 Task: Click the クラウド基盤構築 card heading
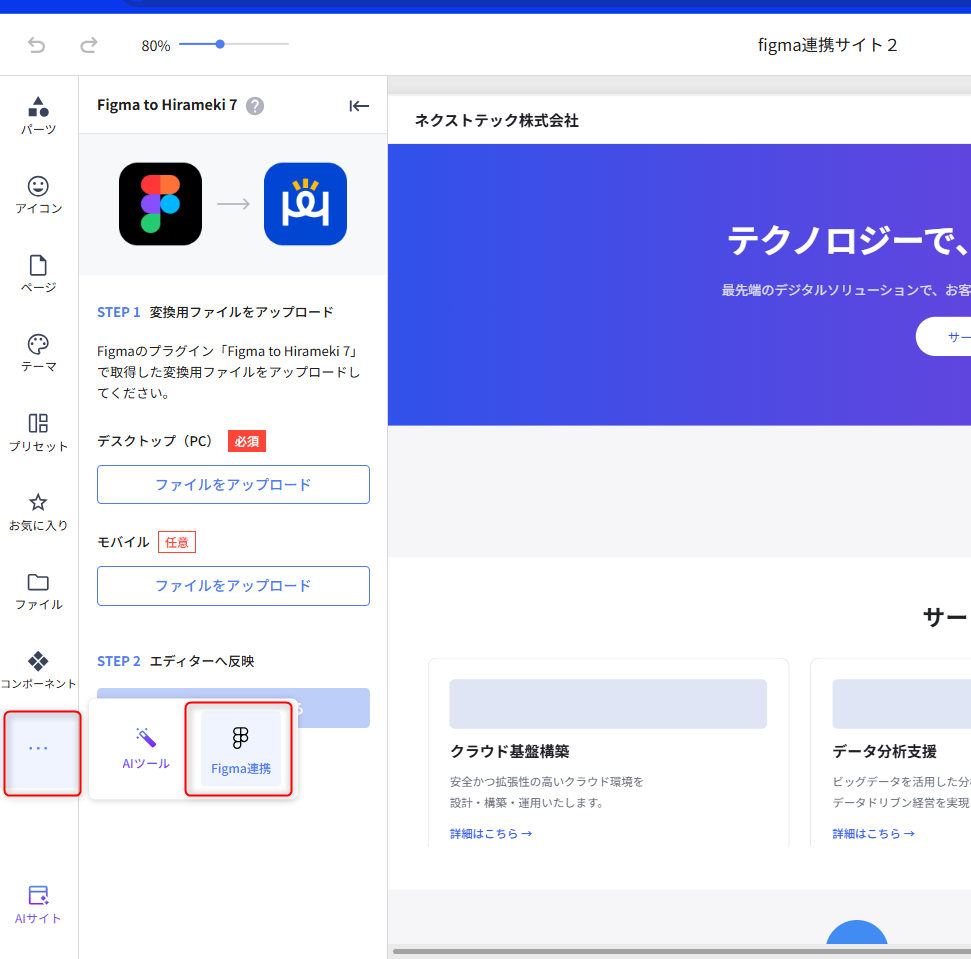(510, 751)
